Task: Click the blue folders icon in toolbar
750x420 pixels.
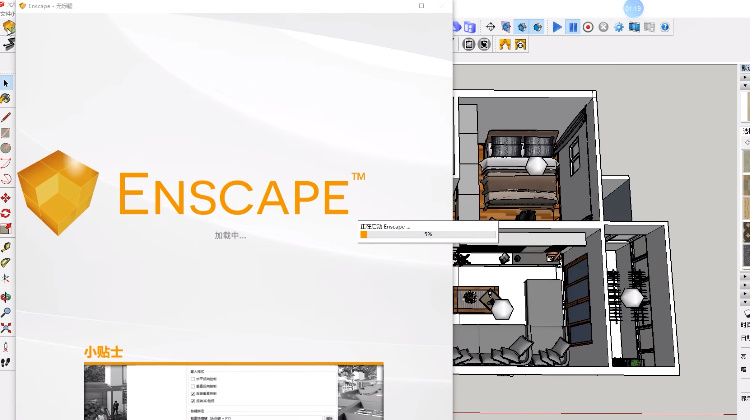Action: pos(470,27)
